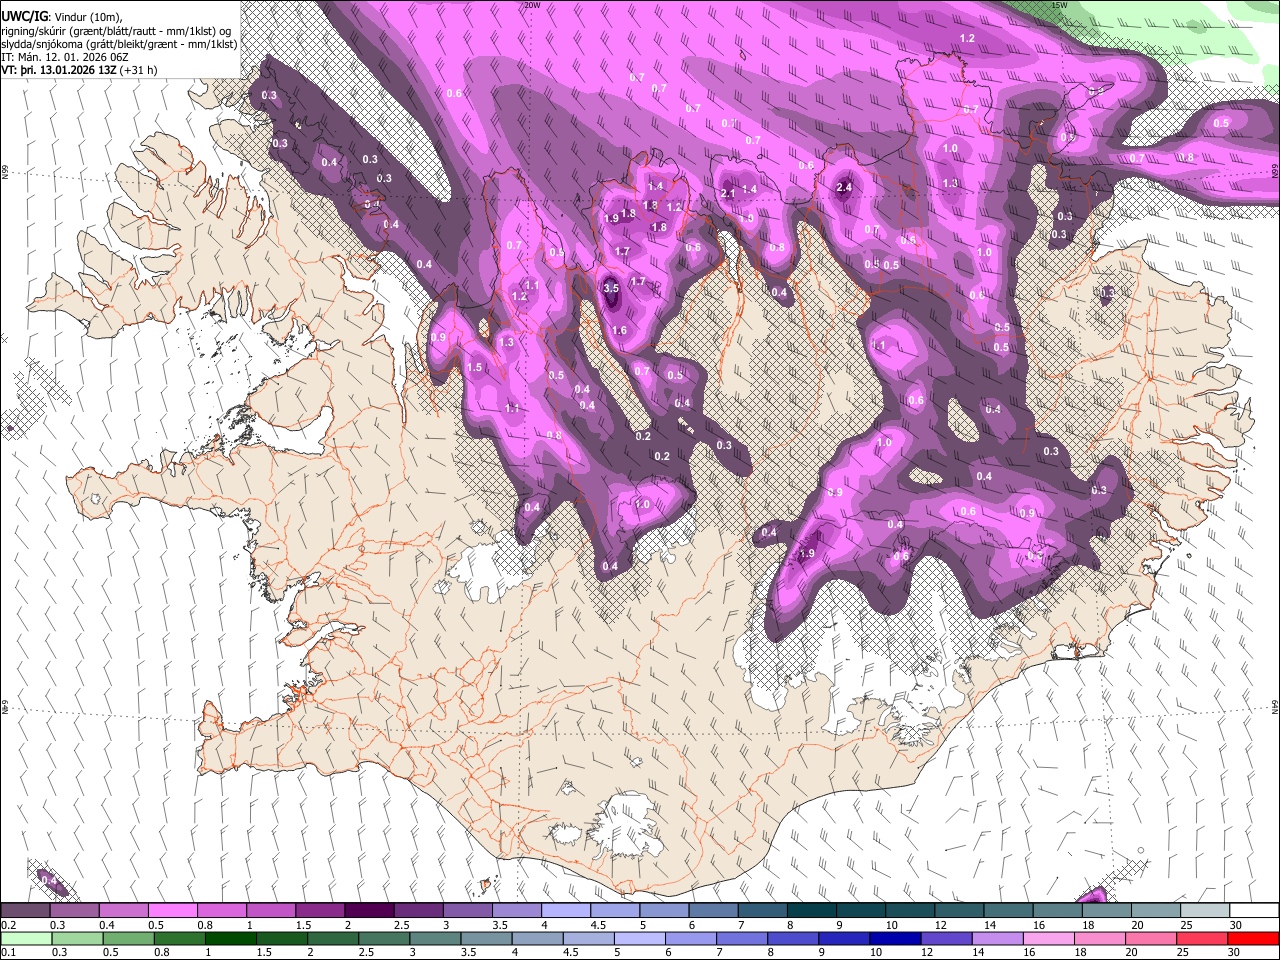Click the 66N latitude label at right edge
Viewport: 1280px width, 960px height.
pyautogui.click(x=1275, y=172)
